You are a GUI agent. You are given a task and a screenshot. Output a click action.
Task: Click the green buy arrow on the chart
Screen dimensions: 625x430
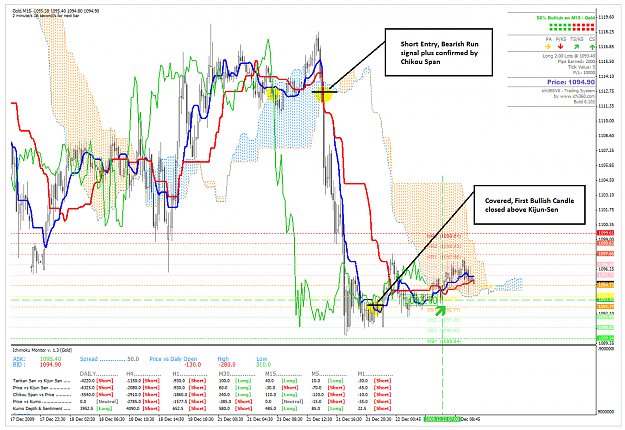click(x=440, y=310)
